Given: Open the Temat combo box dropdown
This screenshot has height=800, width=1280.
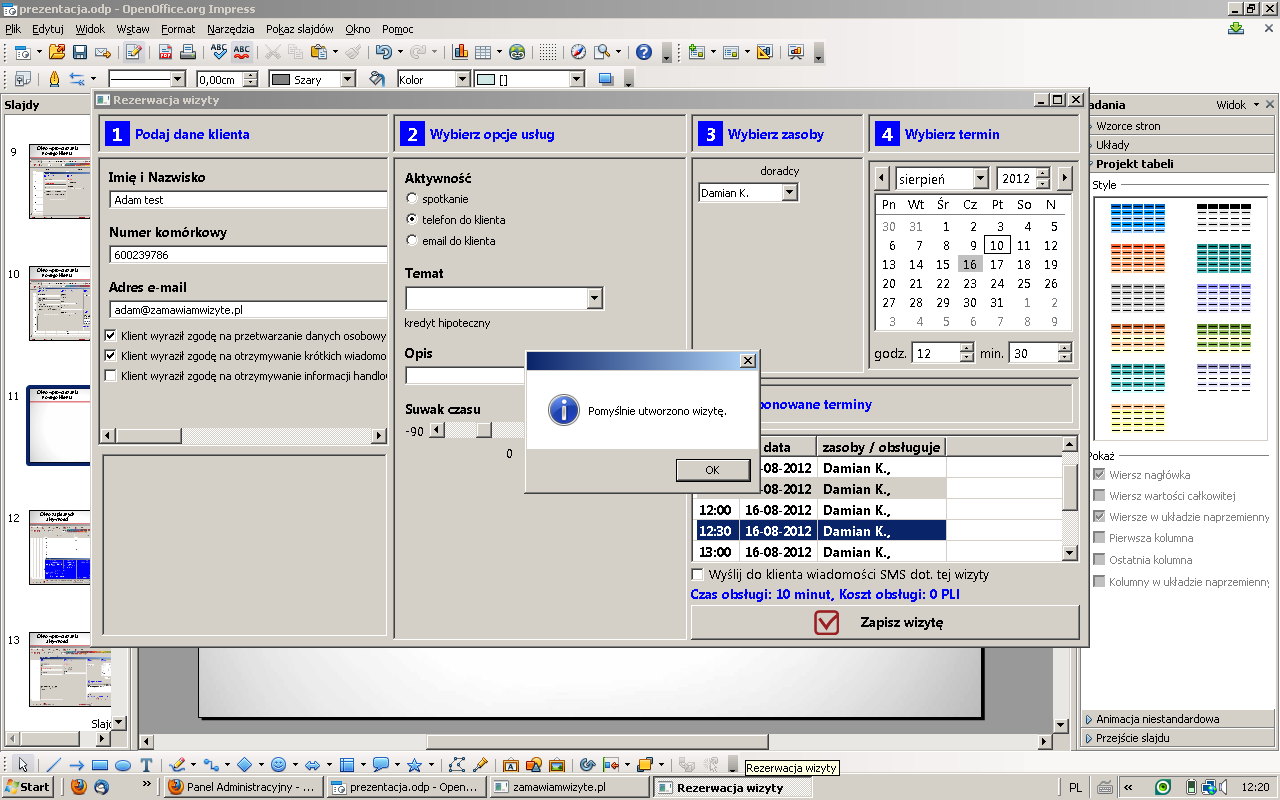Looking at the screenshot, I should click(595, 298).
